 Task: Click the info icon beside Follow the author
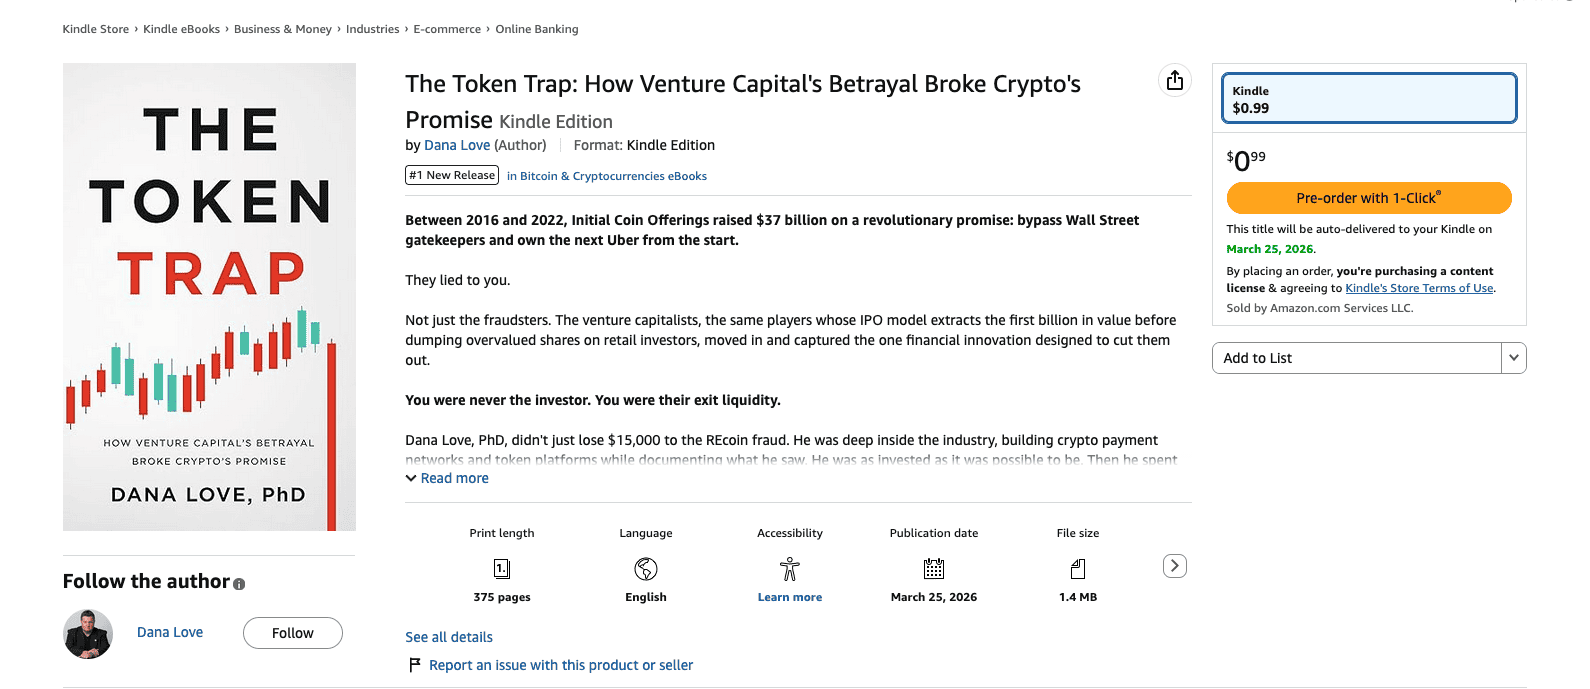pos(237,583)
